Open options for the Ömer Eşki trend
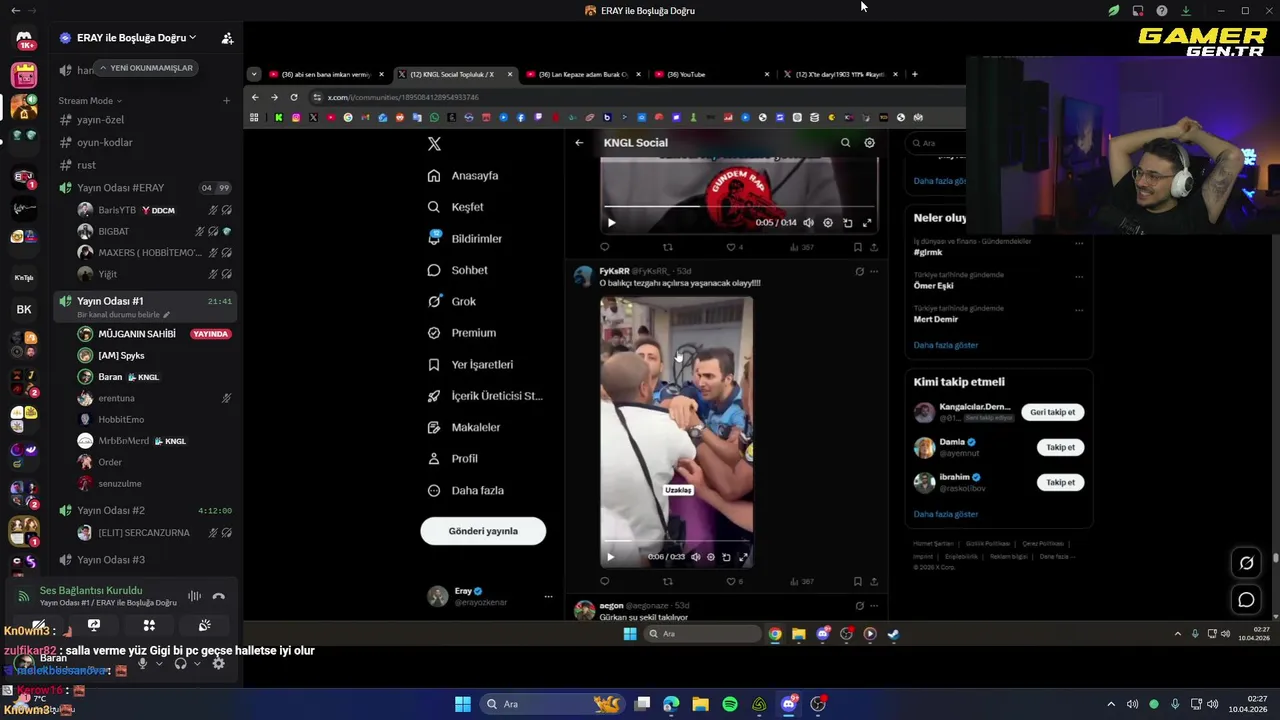 [x=1079, y=276]
